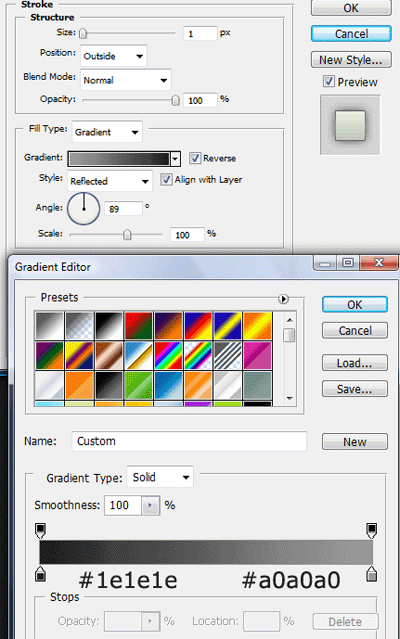
Task: Click OK in the Gradient Editor
Action: click(354, 304)
